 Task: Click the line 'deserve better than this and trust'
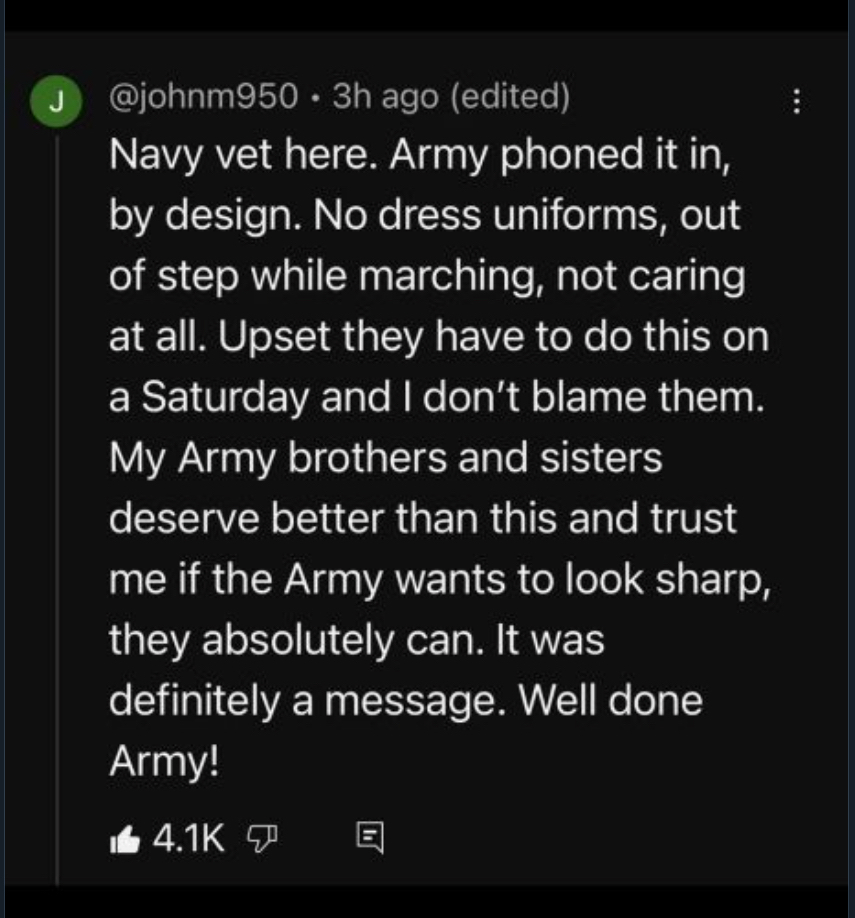coord(422,518)
